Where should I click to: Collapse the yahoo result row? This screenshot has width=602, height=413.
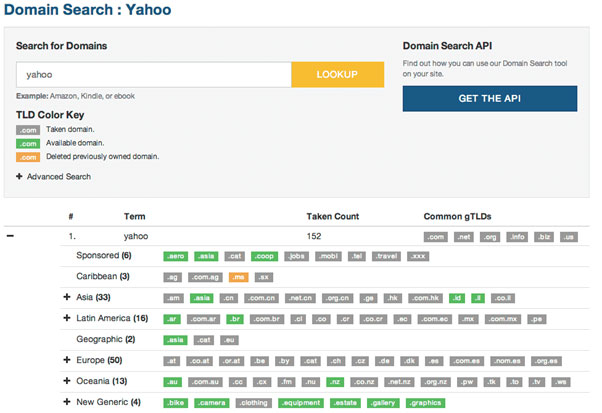10,236
